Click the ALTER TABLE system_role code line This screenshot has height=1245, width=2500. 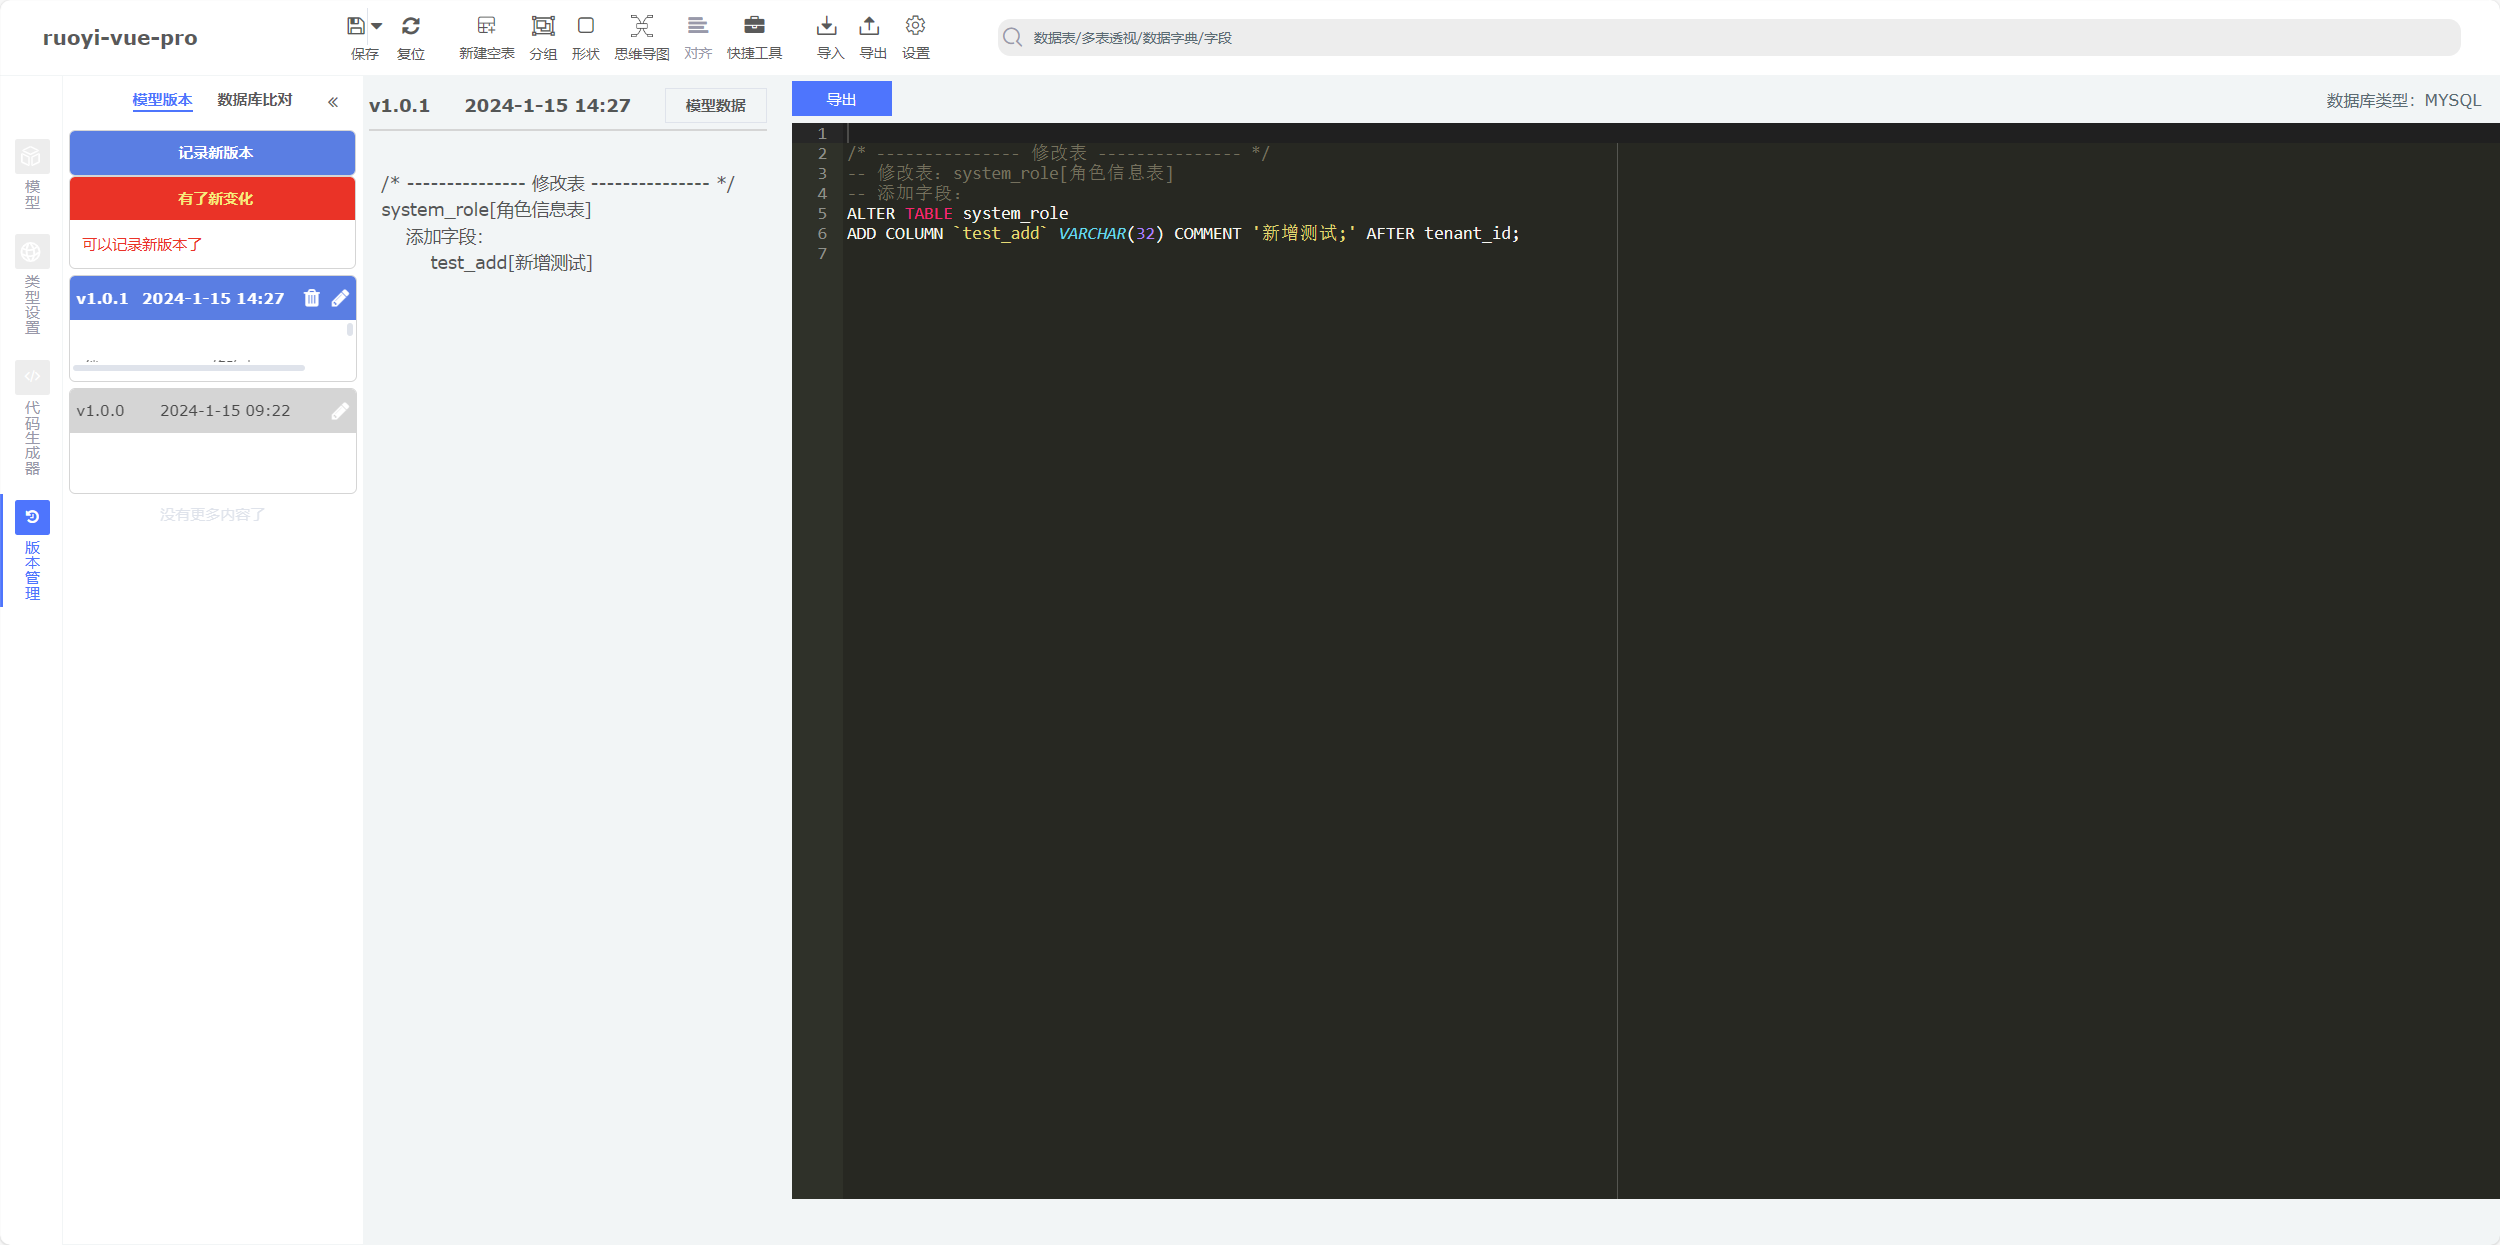[957, 214]
